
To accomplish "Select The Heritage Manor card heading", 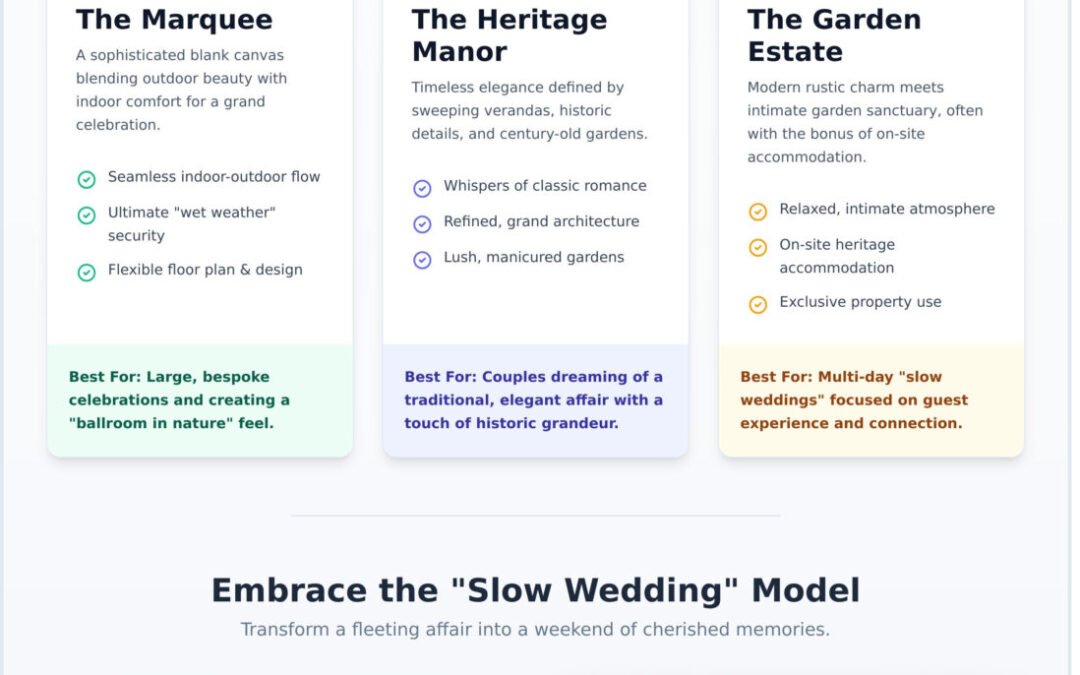I will (509, 35).
